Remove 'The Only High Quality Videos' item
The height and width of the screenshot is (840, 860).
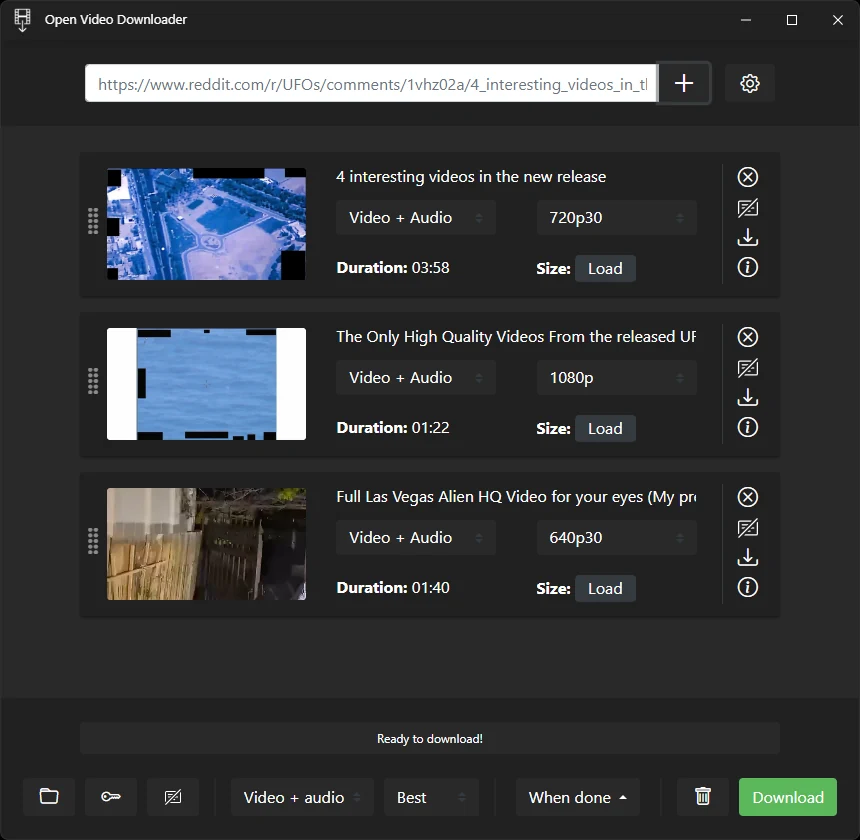[748, 337]
